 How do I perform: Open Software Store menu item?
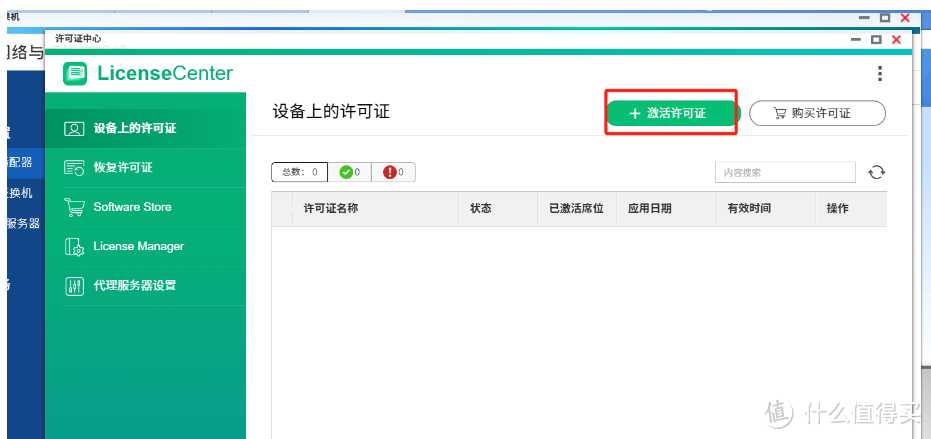[x=132, y=207]
